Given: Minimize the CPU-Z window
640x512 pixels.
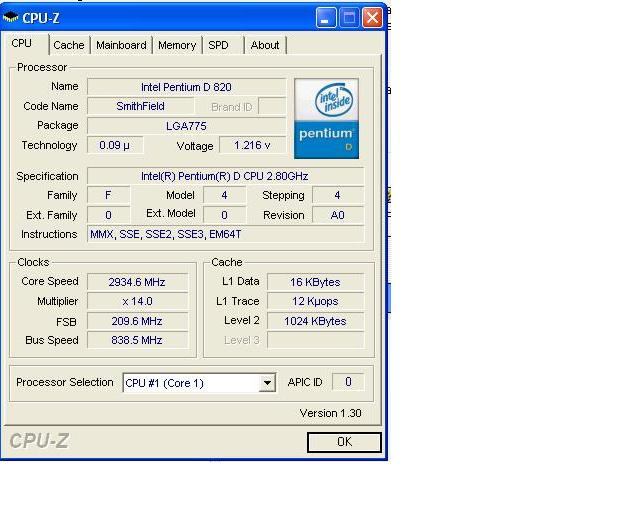Looking at the screenshot, I should click(326, 18).
